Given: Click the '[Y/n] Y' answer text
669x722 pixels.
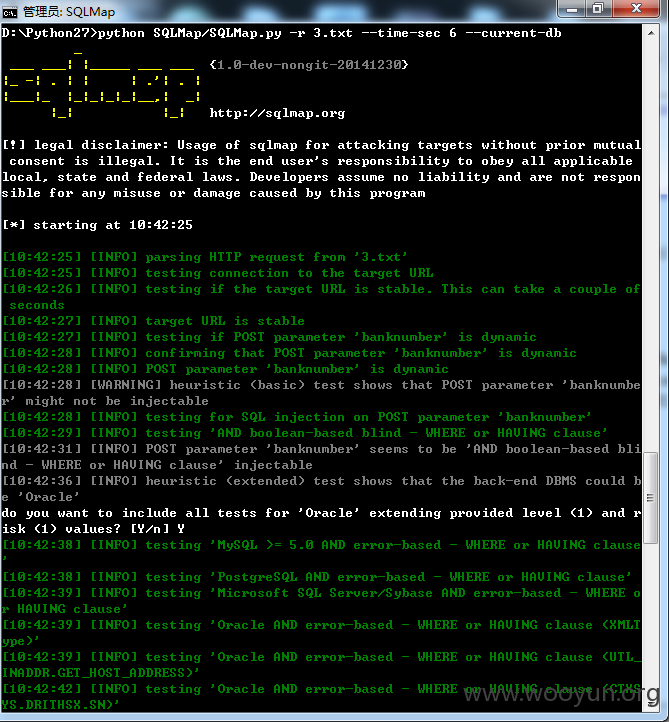Looking at the screenshot, I should [157, 529].
